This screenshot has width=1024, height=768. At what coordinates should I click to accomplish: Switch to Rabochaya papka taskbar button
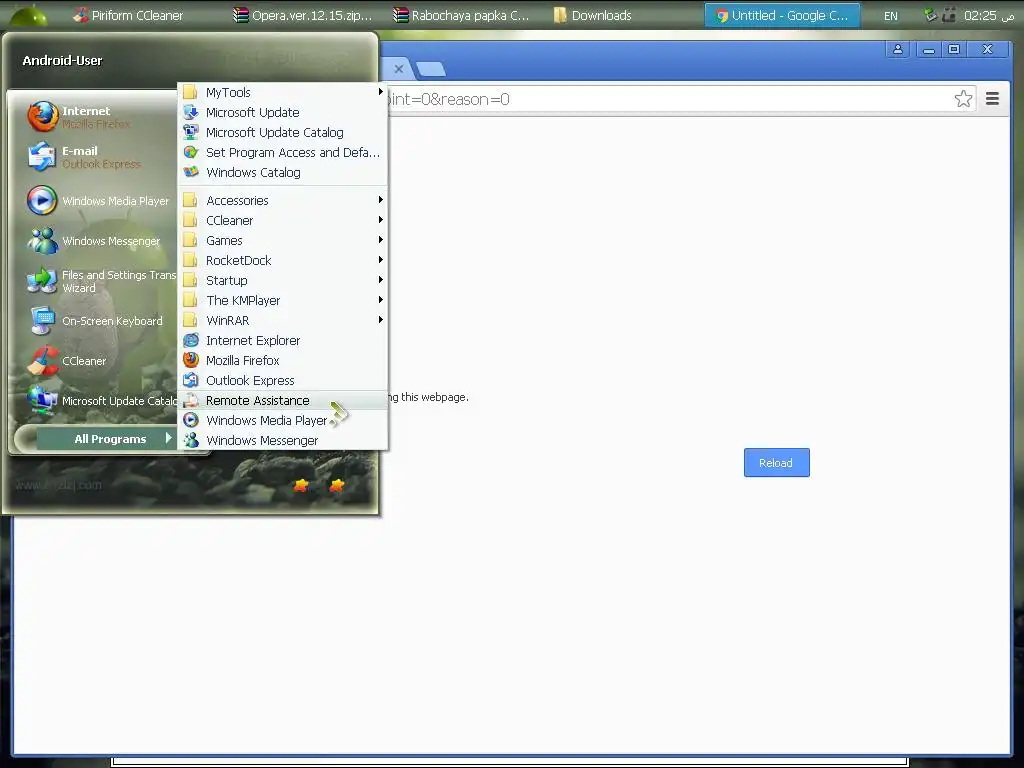point(462,15)
